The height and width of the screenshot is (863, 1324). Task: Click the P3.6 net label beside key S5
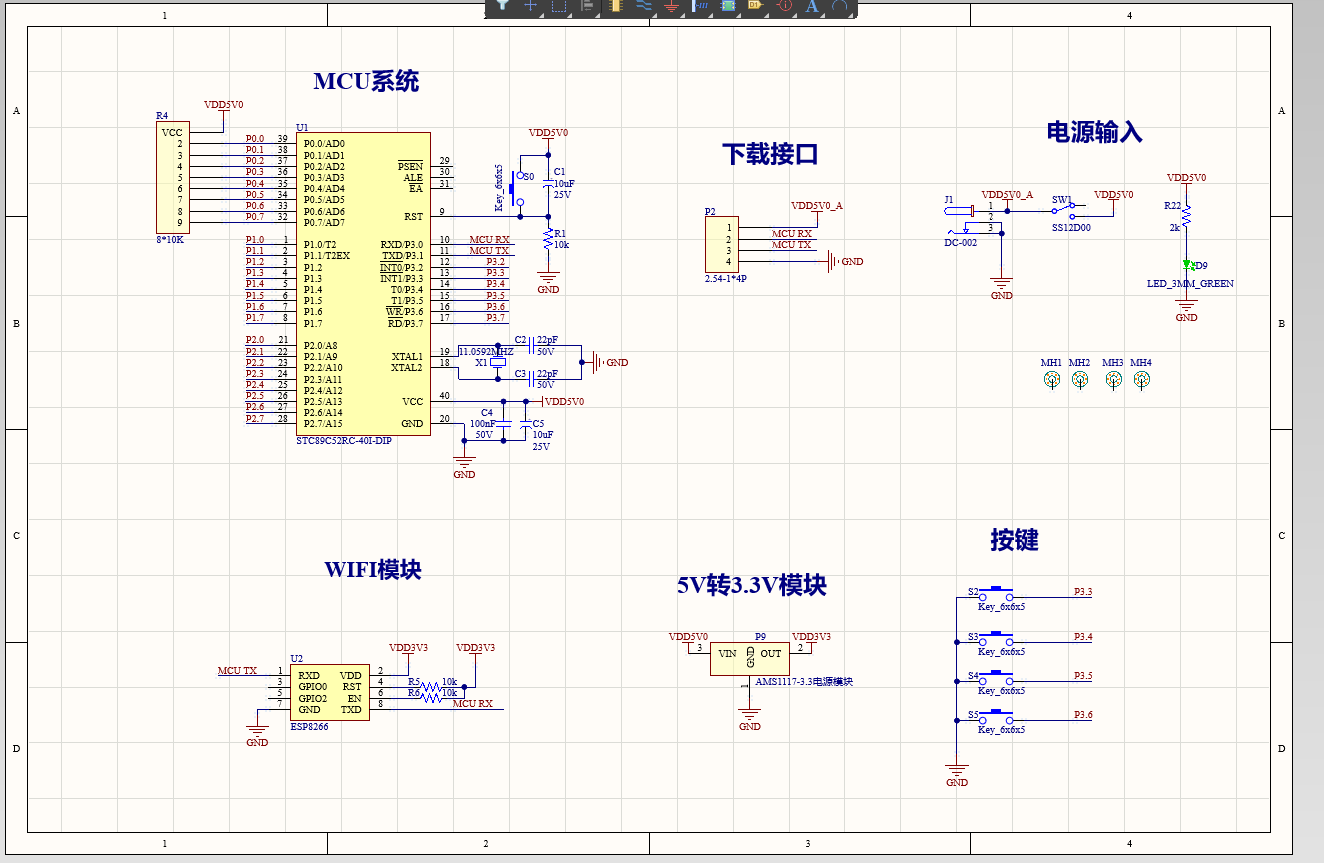point(1083,715)
